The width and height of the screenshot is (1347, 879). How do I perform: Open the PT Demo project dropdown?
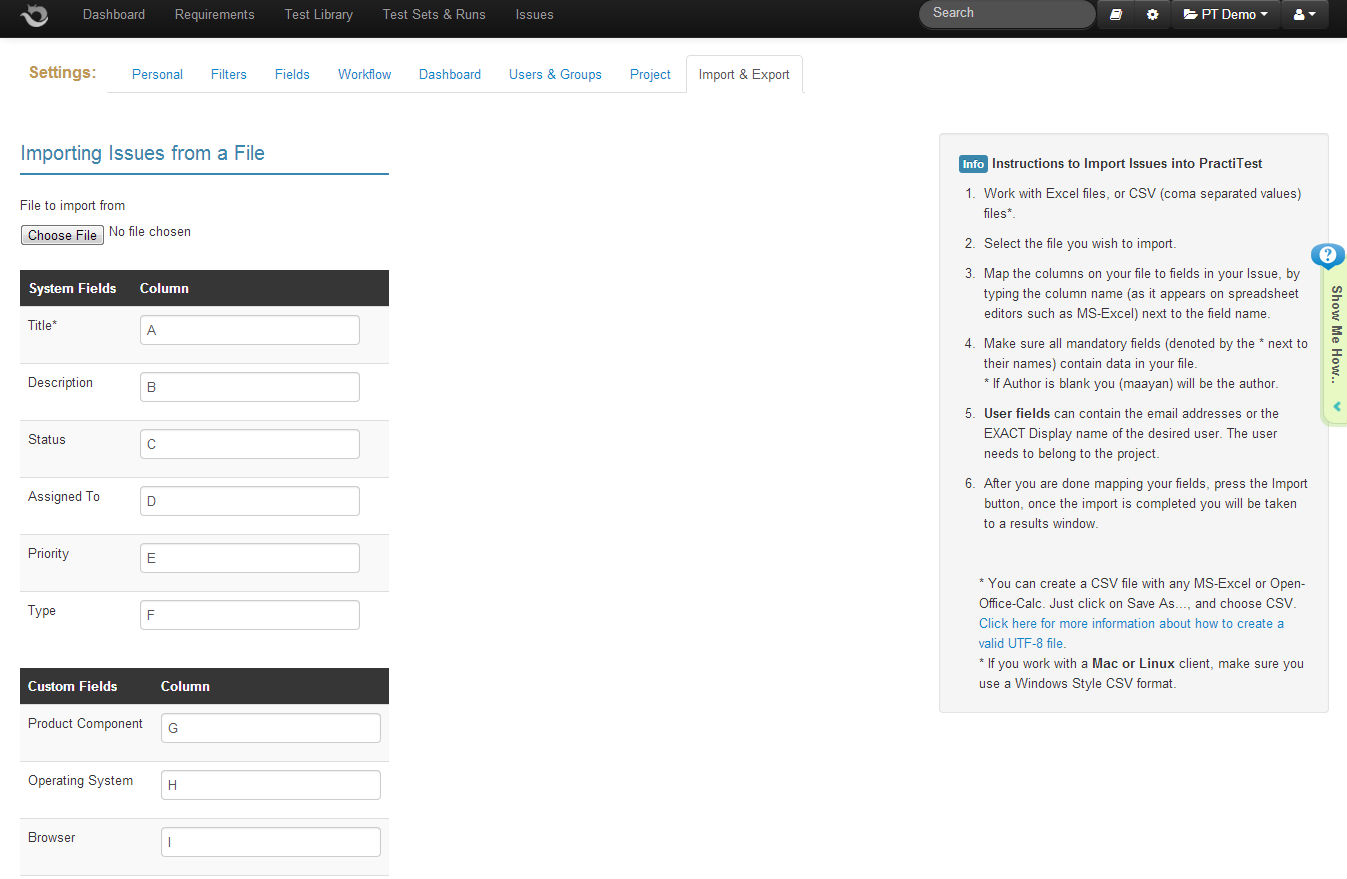[x=1225, y=15]
